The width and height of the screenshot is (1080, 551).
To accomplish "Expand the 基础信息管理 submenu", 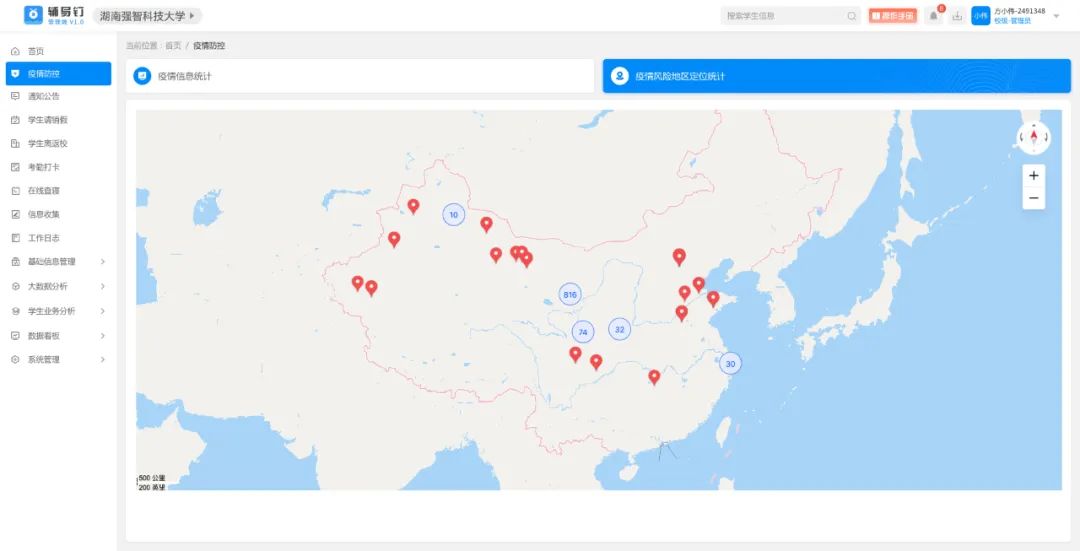I will click(58, 262).
